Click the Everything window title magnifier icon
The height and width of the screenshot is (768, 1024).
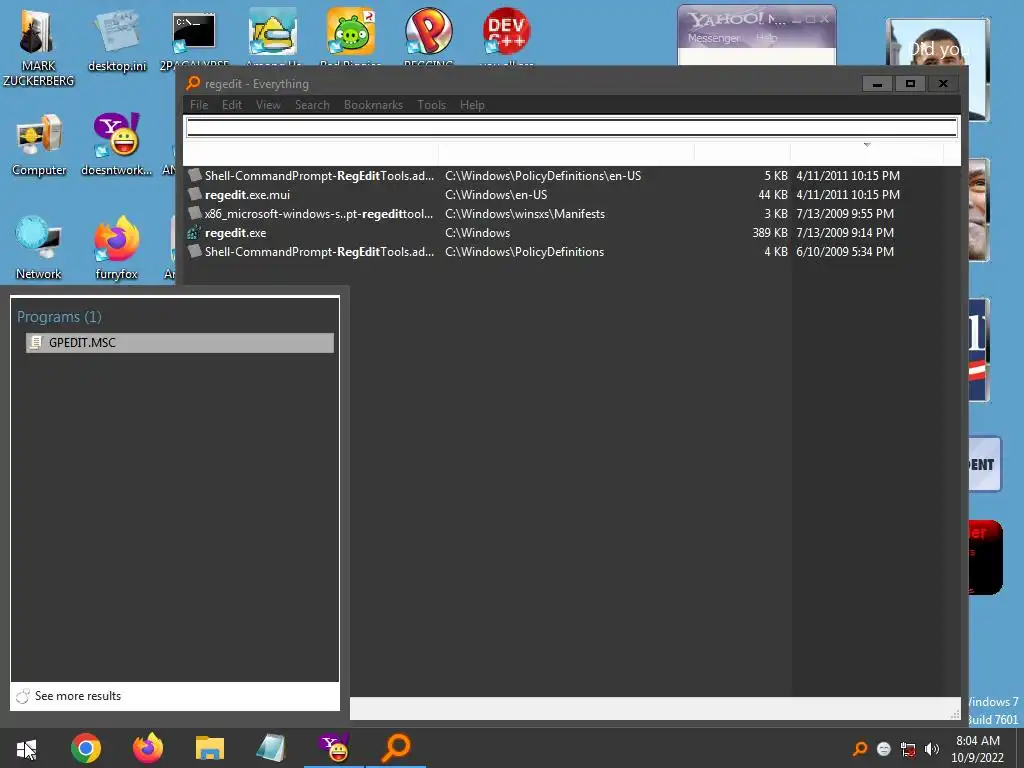pos(193,83)
